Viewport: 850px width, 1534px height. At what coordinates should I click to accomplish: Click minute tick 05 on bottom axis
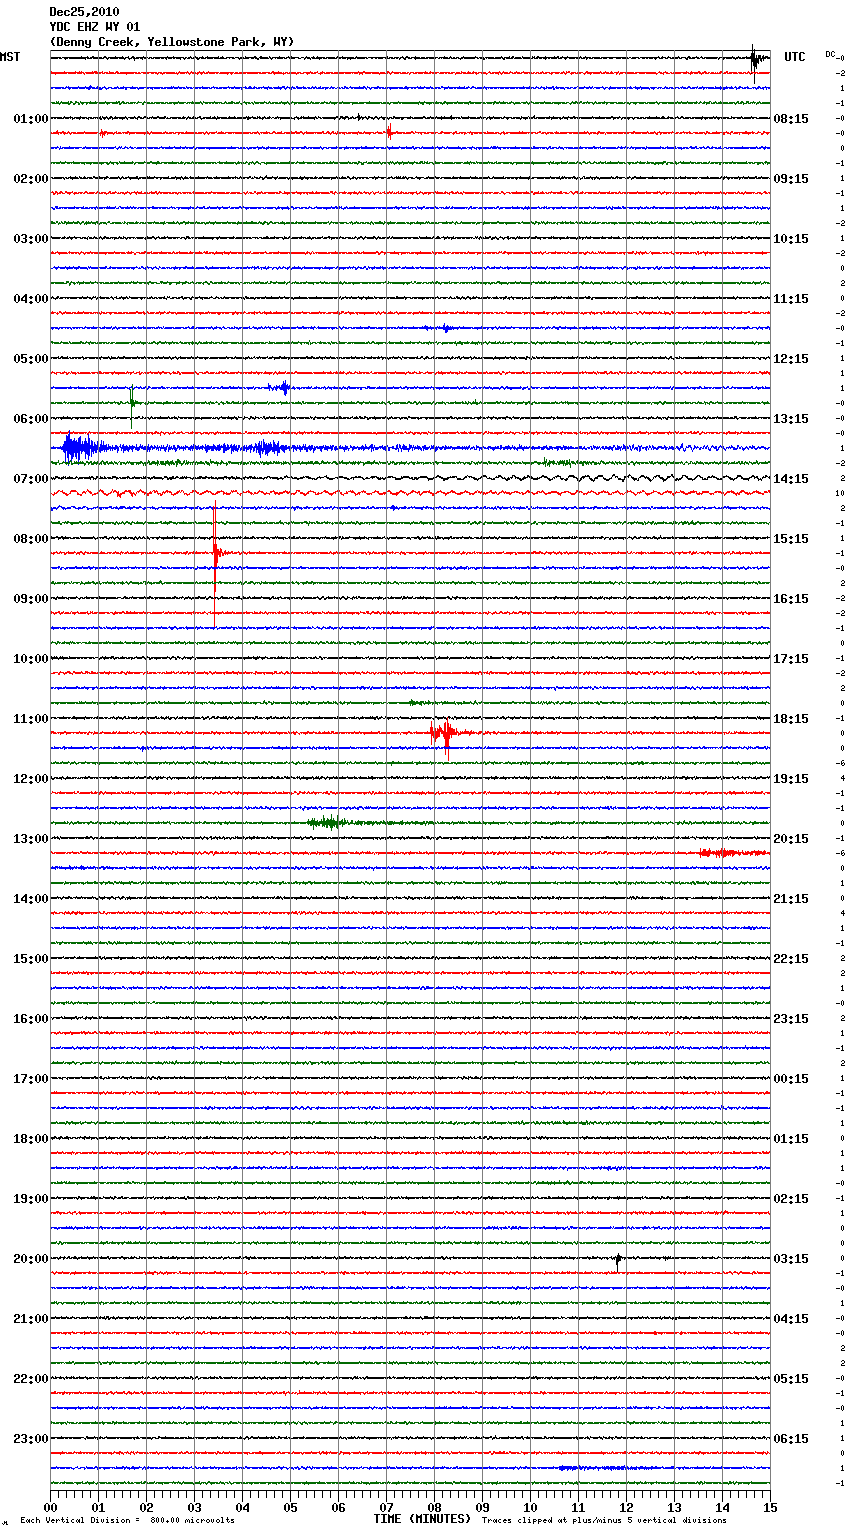290,1507
